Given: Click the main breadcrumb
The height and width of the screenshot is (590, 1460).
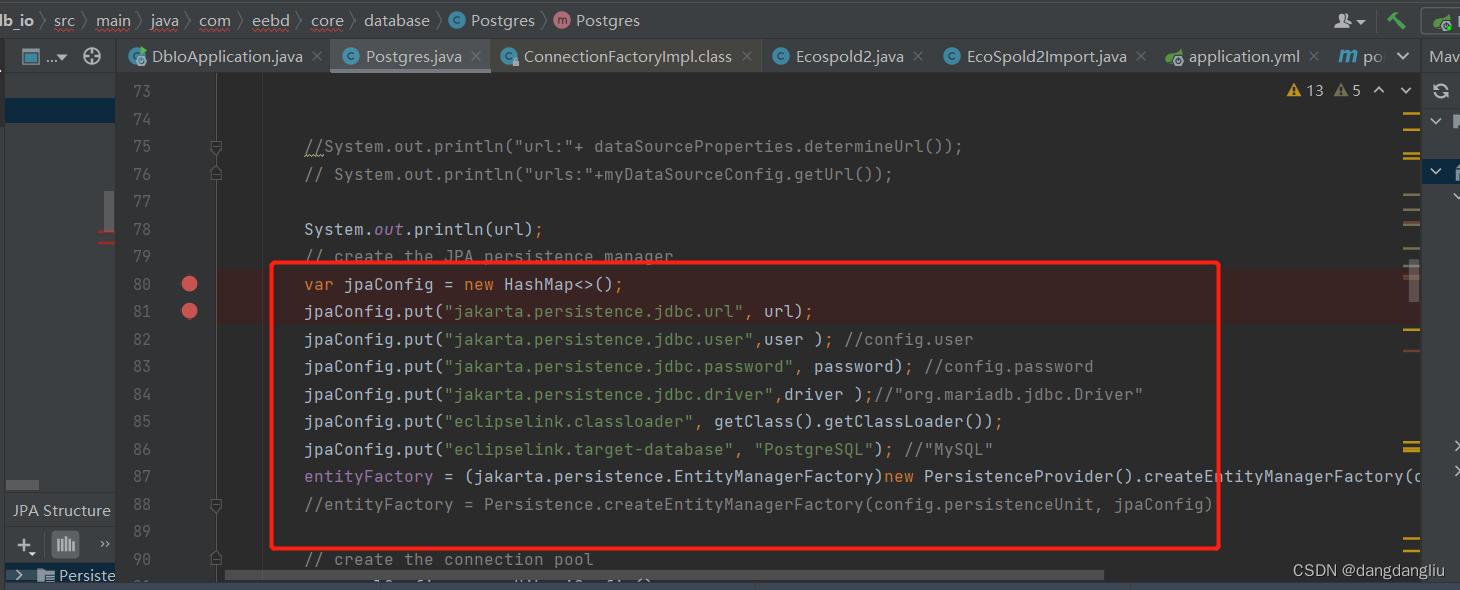Looking at the screenshot, I should 114,20.
